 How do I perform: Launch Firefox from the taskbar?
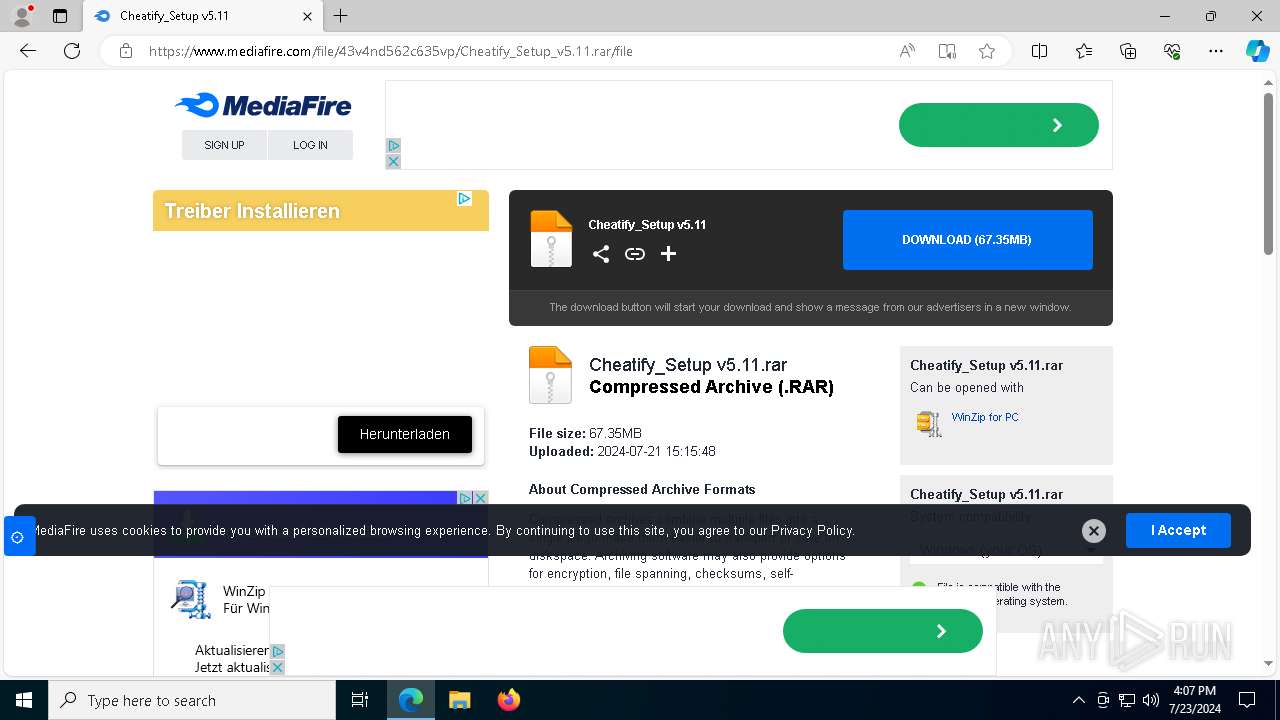[508, 700]
